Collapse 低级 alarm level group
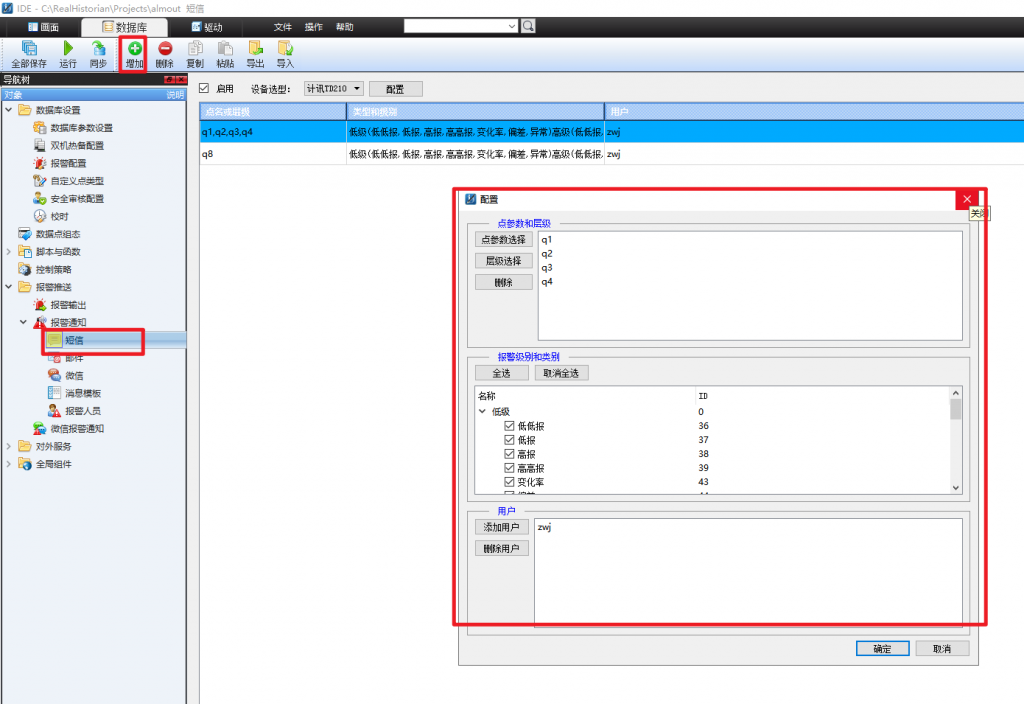The image size is (1024, 704). pos(483,411)
